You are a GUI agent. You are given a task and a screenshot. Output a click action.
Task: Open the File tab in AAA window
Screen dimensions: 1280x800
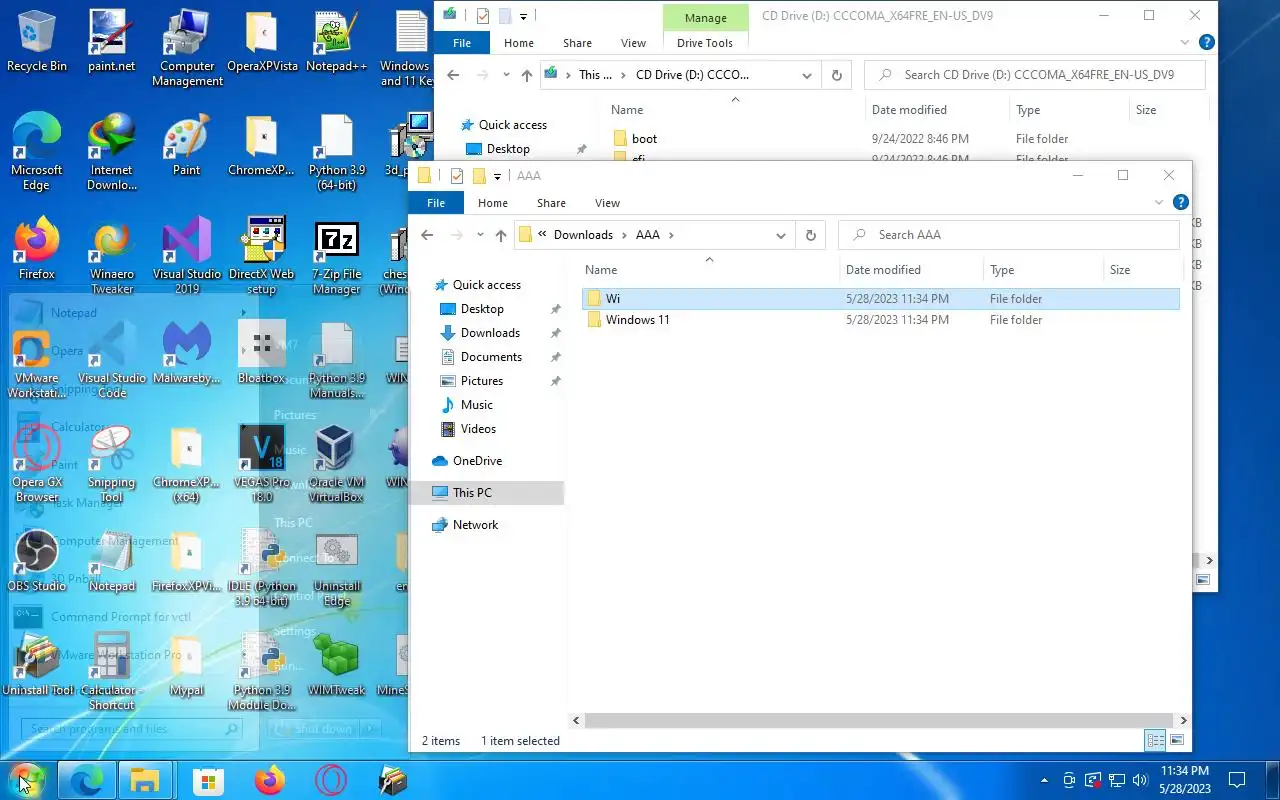click(x=436, y=203)
